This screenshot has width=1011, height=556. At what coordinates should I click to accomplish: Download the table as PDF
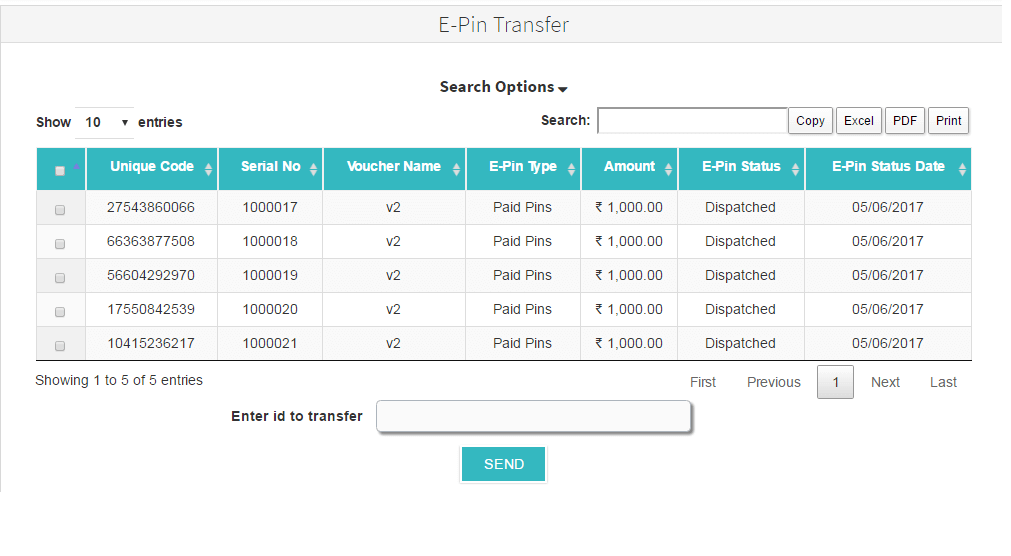[x=904, y=121]
